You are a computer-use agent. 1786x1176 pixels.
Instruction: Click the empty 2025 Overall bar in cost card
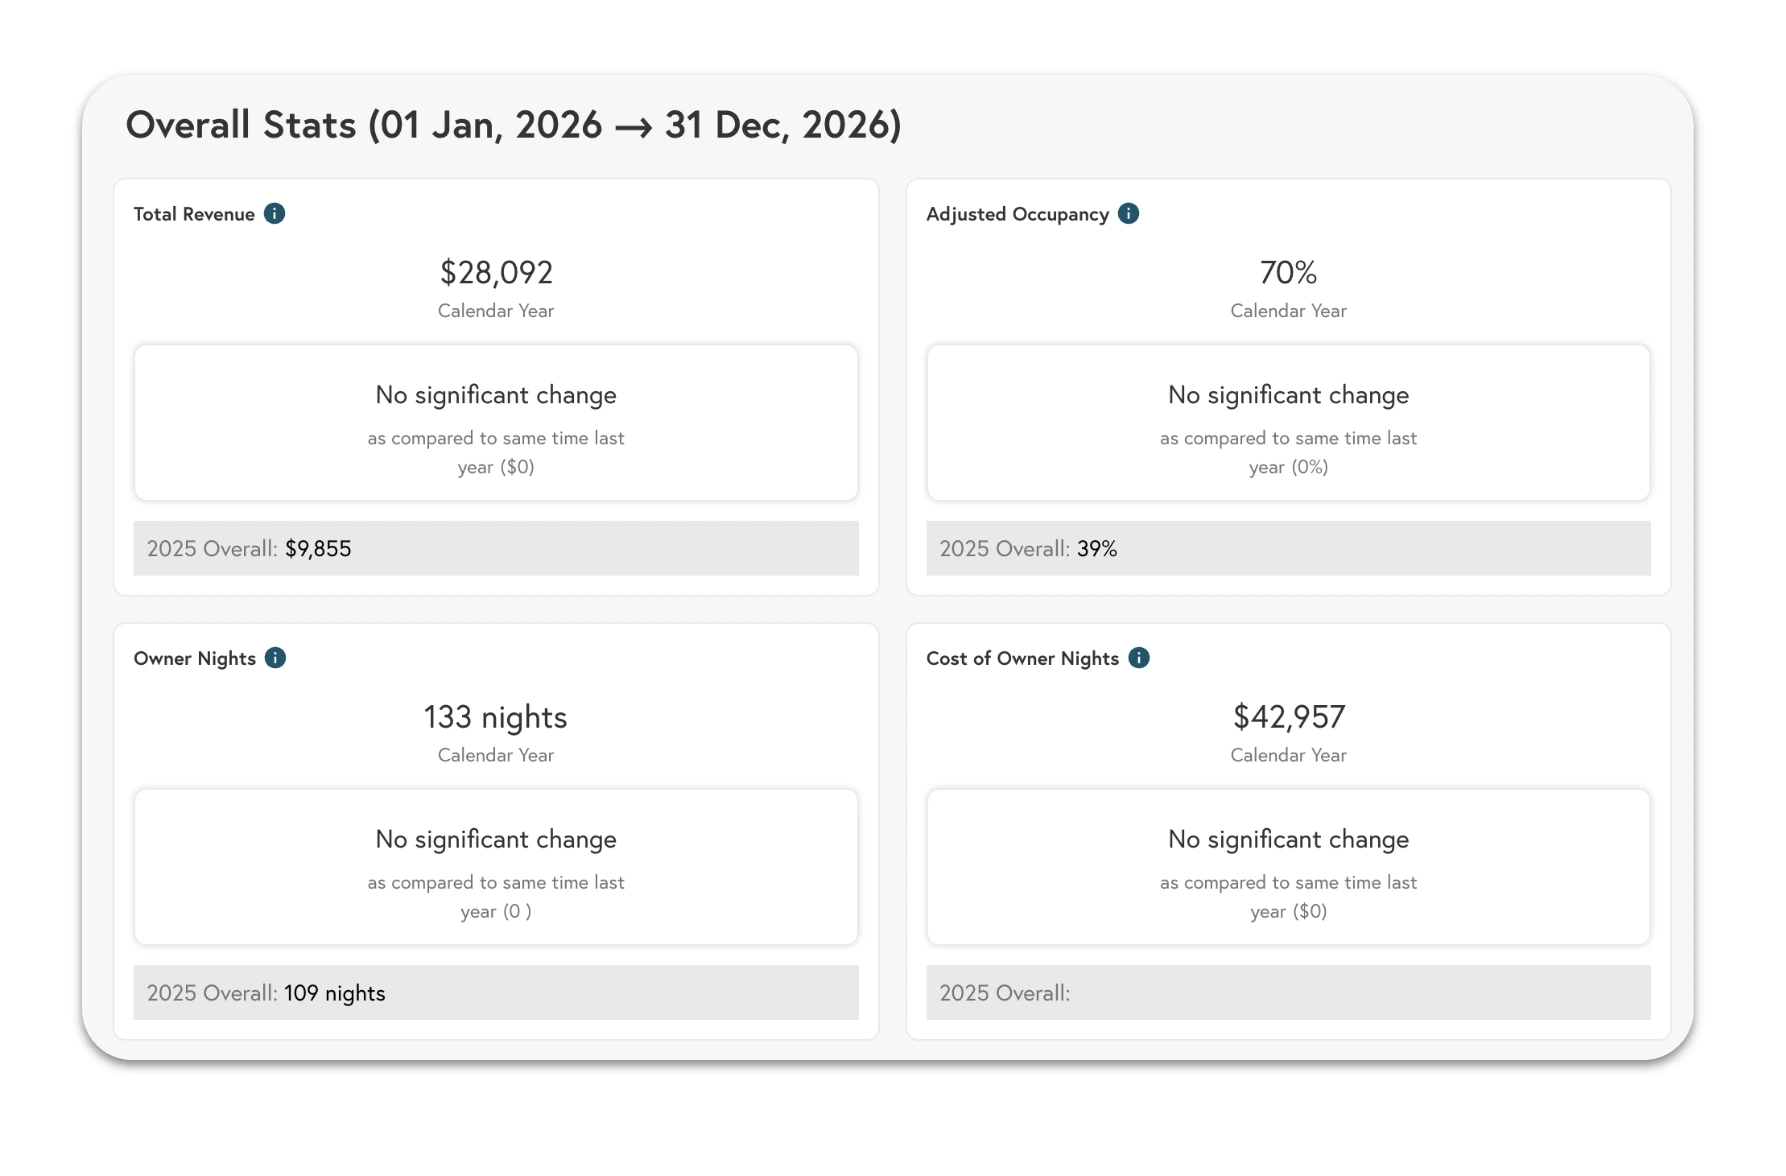[x=1288, y=992]
